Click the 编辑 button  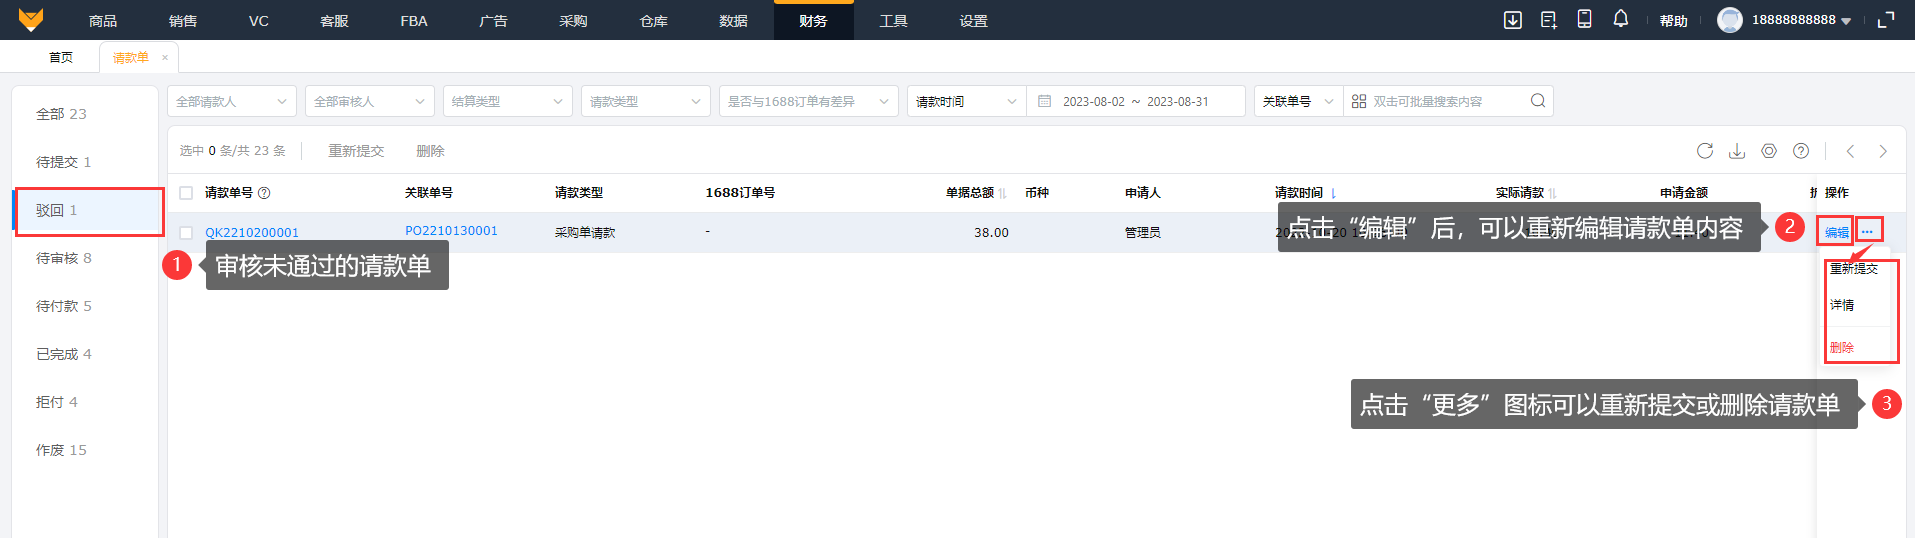tap(1836, 232)
